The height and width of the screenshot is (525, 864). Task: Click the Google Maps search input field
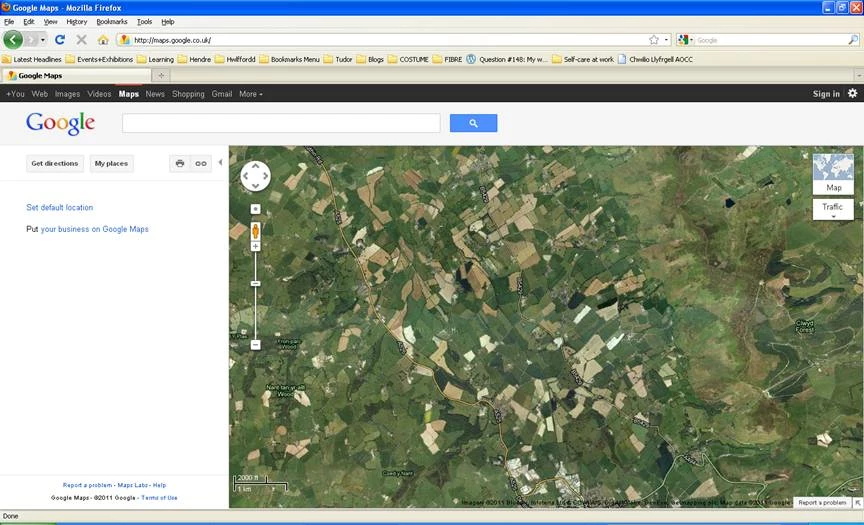[281, 123]
